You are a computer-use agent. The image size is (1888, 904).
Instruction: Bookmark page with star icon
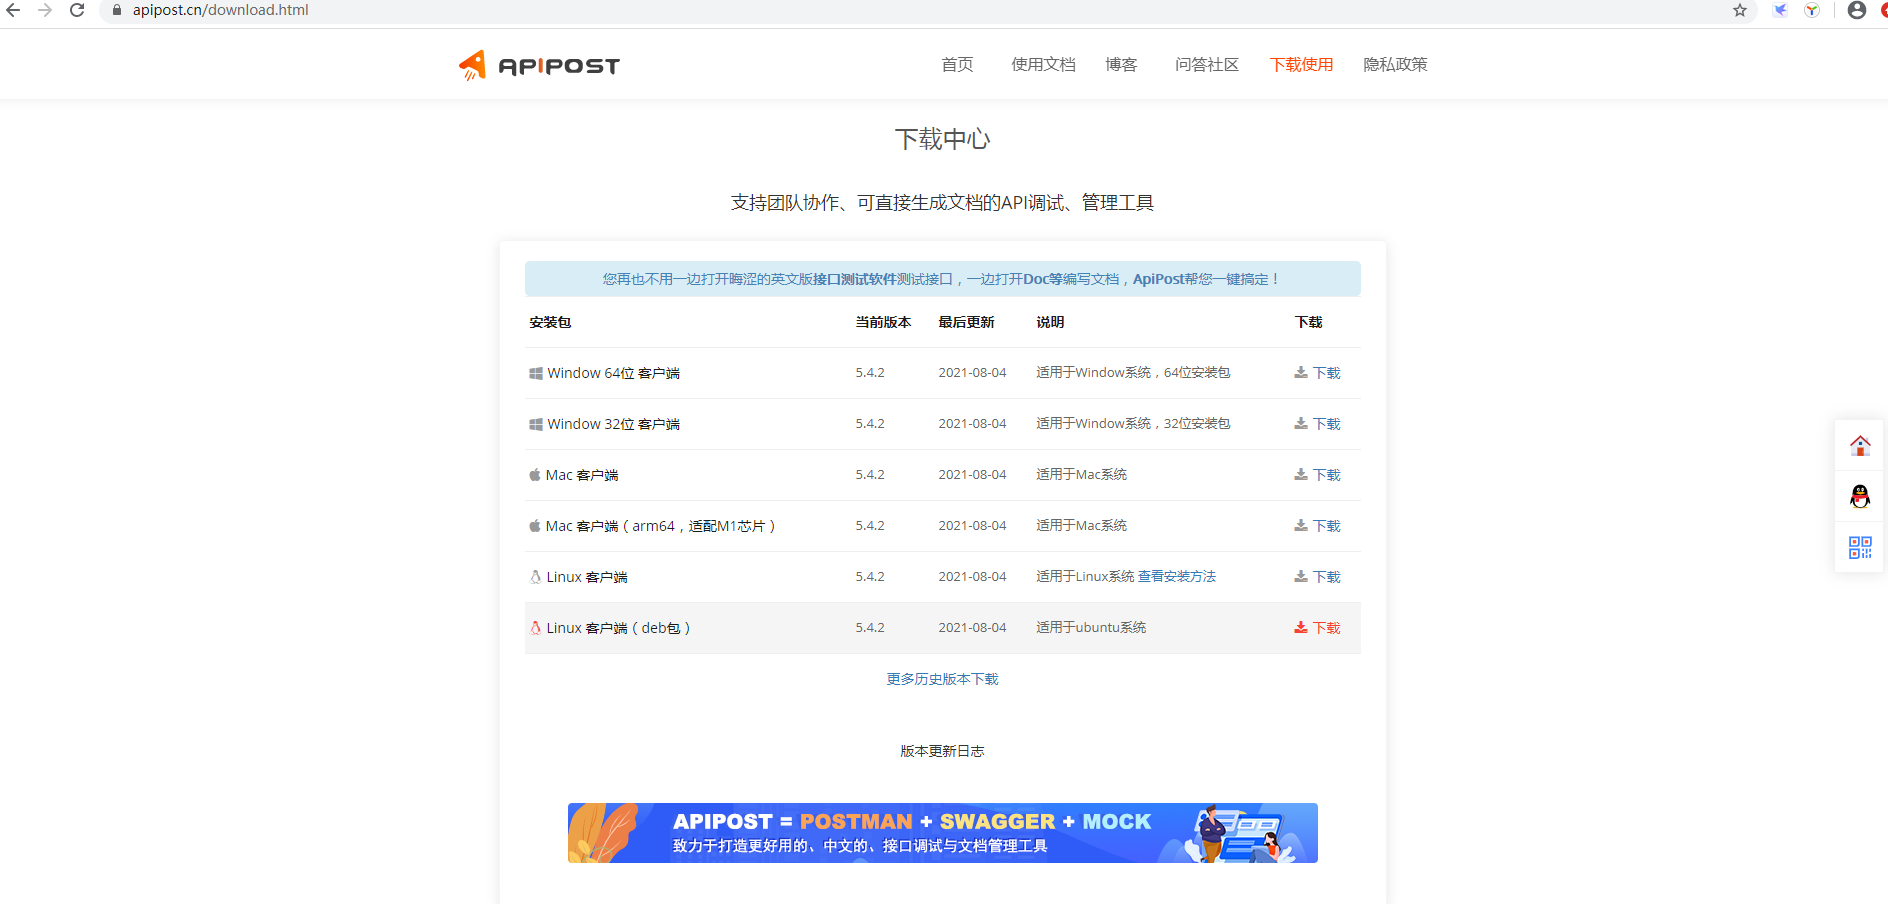[1740, 10]
